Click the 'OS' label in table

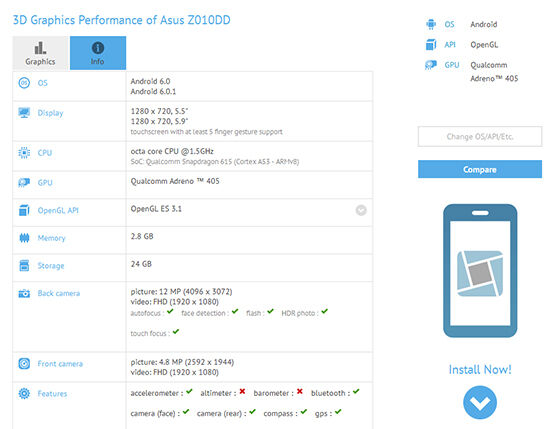point(42,83)
